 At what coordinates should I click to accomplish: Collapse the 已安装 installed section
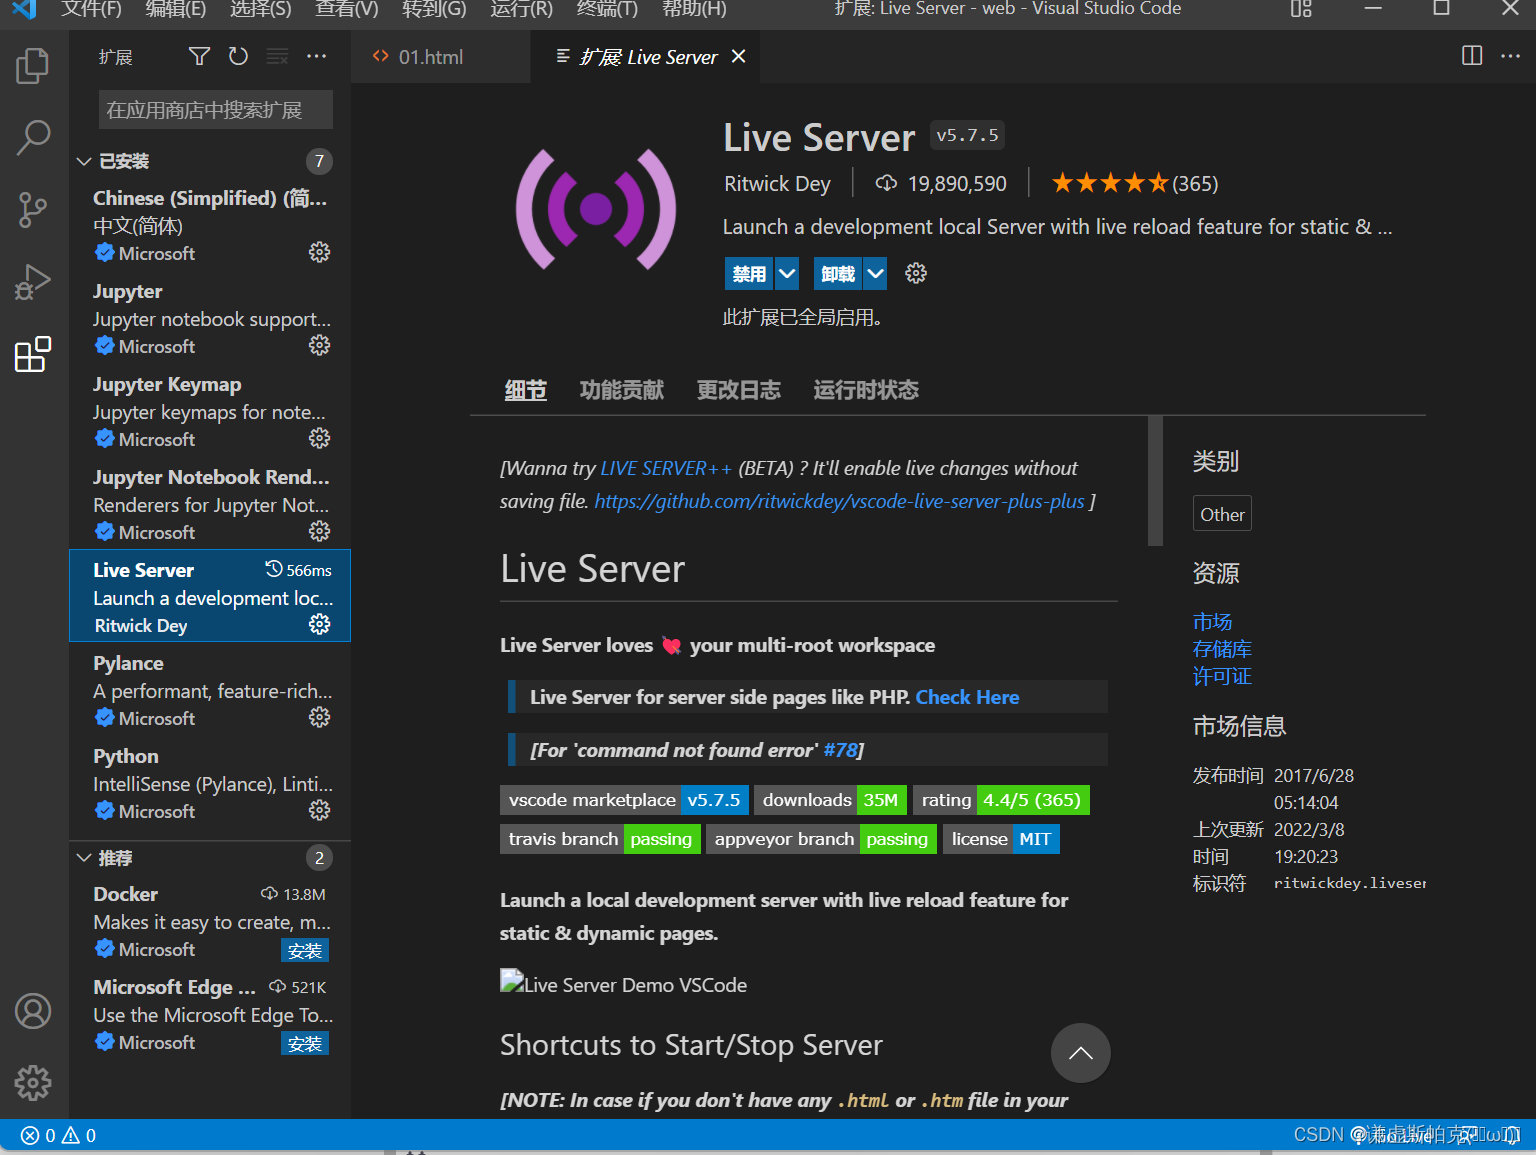84,161
